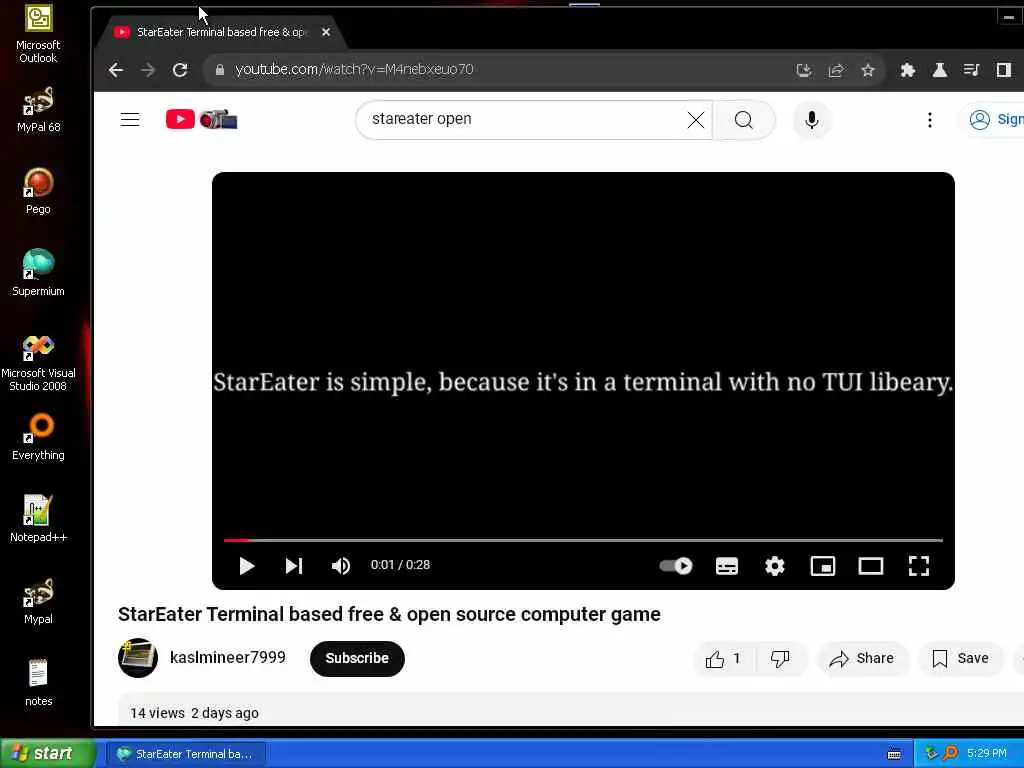
Task: Select Supermium desktop shortcut
Action: point(39,273)
